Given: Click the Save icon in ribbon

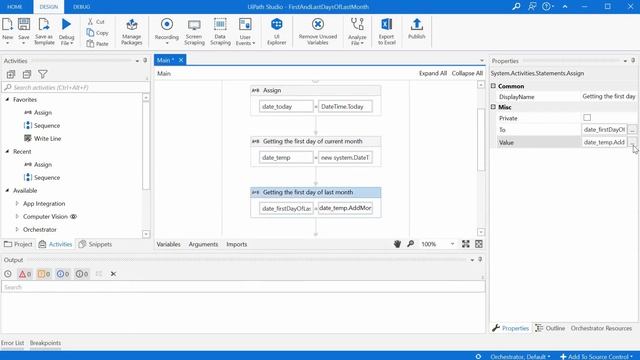Looking at the screenshot, I should [24, 24].
